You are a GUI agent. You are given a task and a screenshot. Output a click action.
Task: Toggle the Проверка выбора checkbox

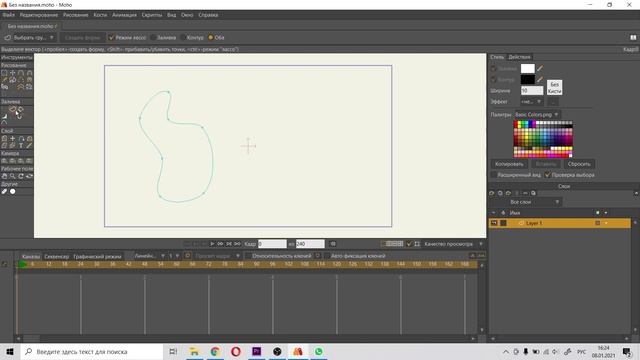pos(547,175)
